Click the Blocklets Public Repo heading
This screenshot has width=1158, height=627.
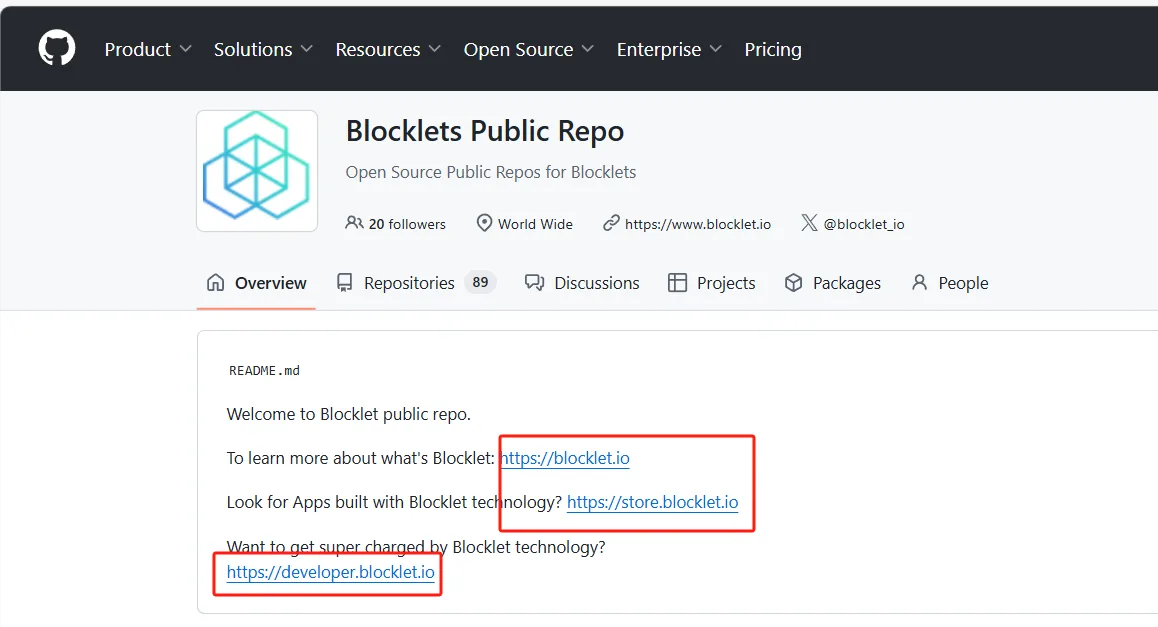pyautogui.click(x=484, y=131)
